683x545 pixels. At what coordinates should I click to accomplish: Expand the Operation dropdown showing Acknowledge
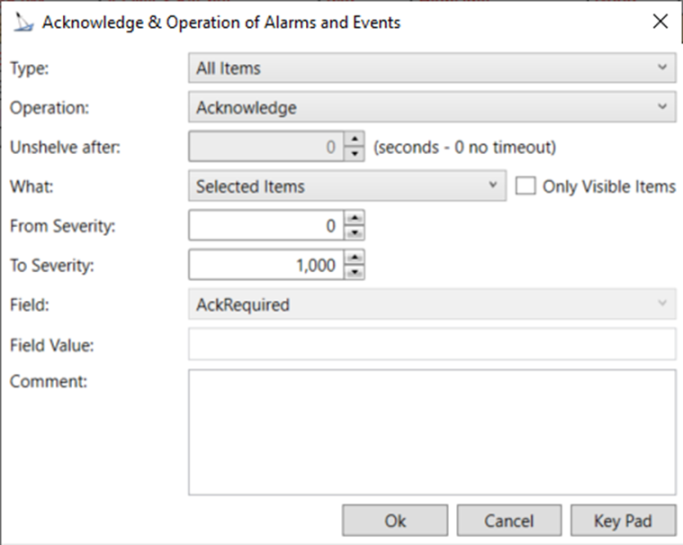tap(431, 107)
